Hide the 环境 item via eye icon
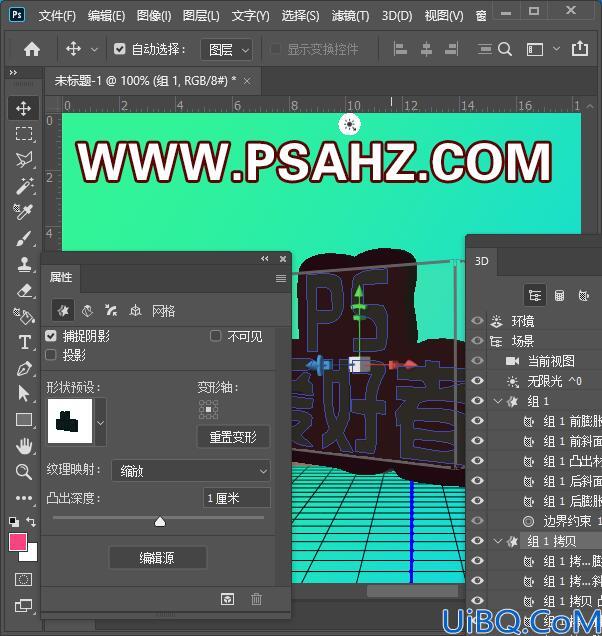The image size is (602, 636). 477,320
